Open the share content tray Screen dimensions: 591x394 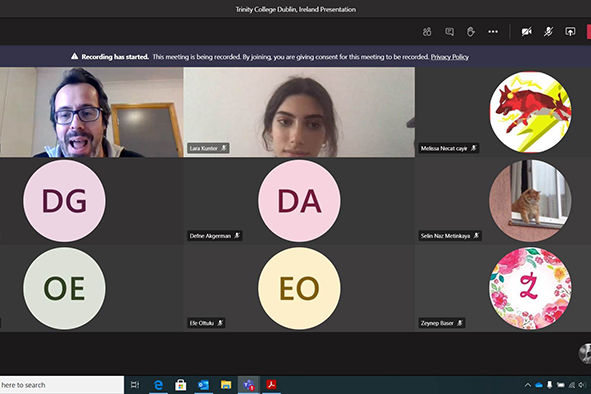pos(570,32)
